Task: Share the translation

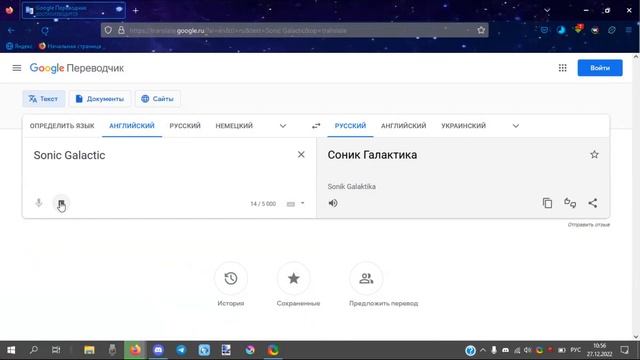Action: (593, 203)
